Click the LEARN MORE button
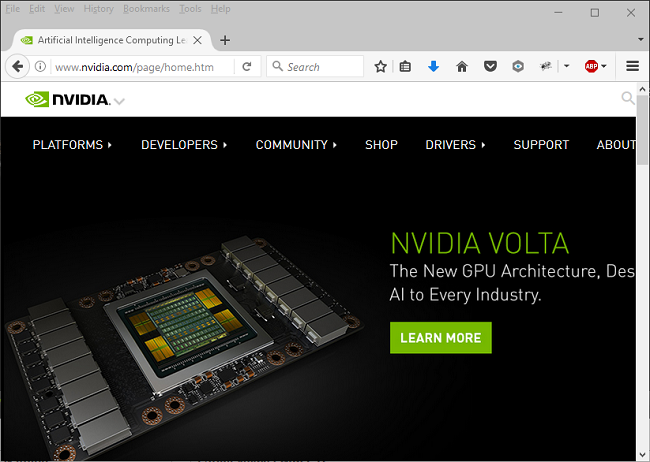Screen dimensions: 650x462 pyautogui.click(x=440, y=338)
